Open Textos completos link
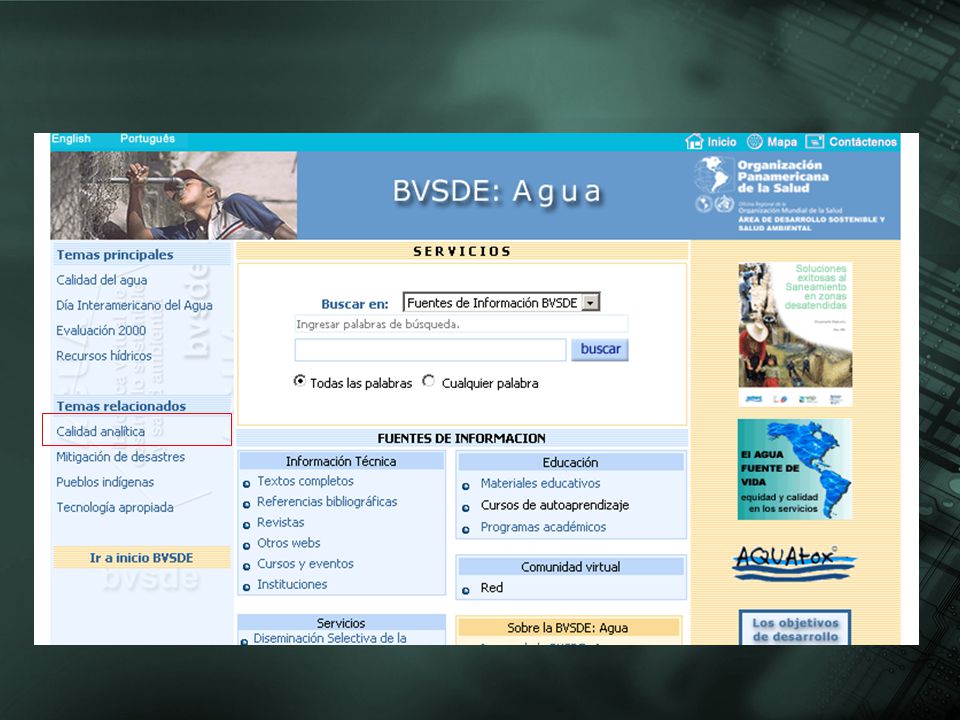This screenshot has width=960, height=720. pyautogui.click(x=306, y=481)
